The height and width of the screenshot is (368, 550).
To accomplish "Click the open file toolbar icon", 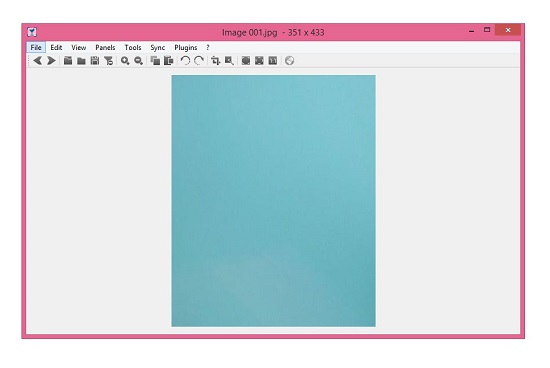I will (68, 61).
